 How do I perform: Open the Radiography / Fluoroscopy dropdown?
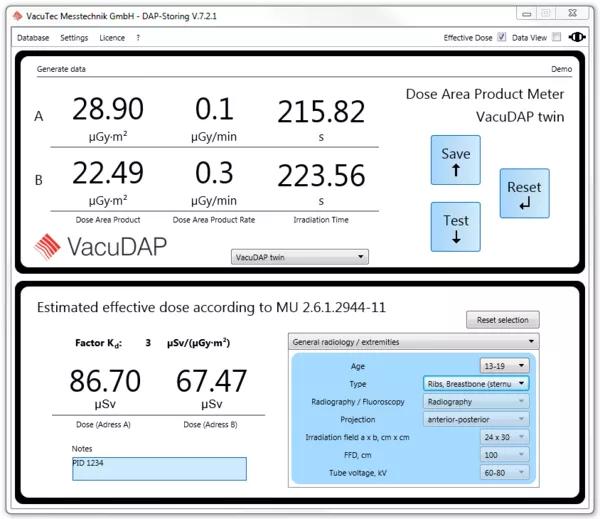(476, 401)
